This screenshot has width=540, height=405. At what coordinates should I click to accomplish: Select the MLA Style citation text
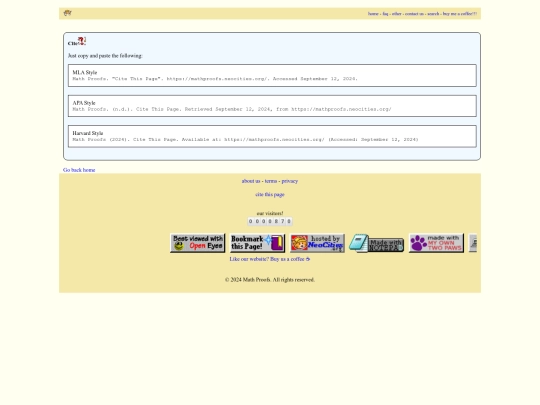pos(215,79)
